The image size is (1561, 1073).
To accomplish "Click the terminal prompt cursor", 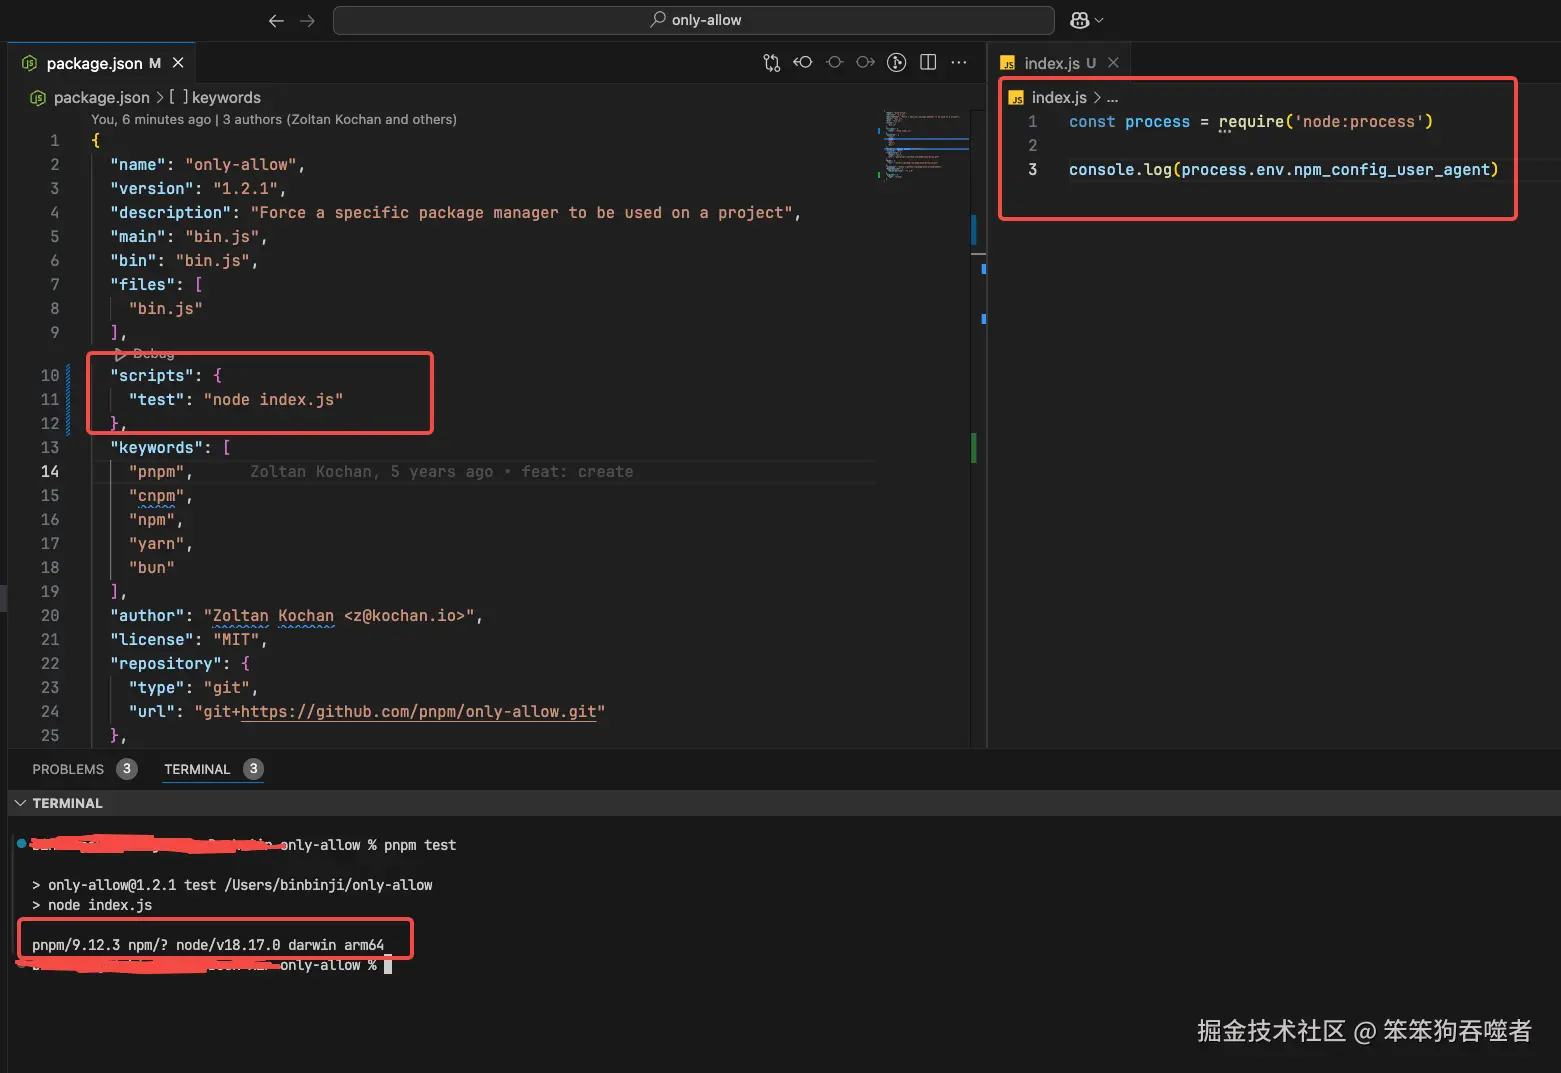I will point(388,966).
